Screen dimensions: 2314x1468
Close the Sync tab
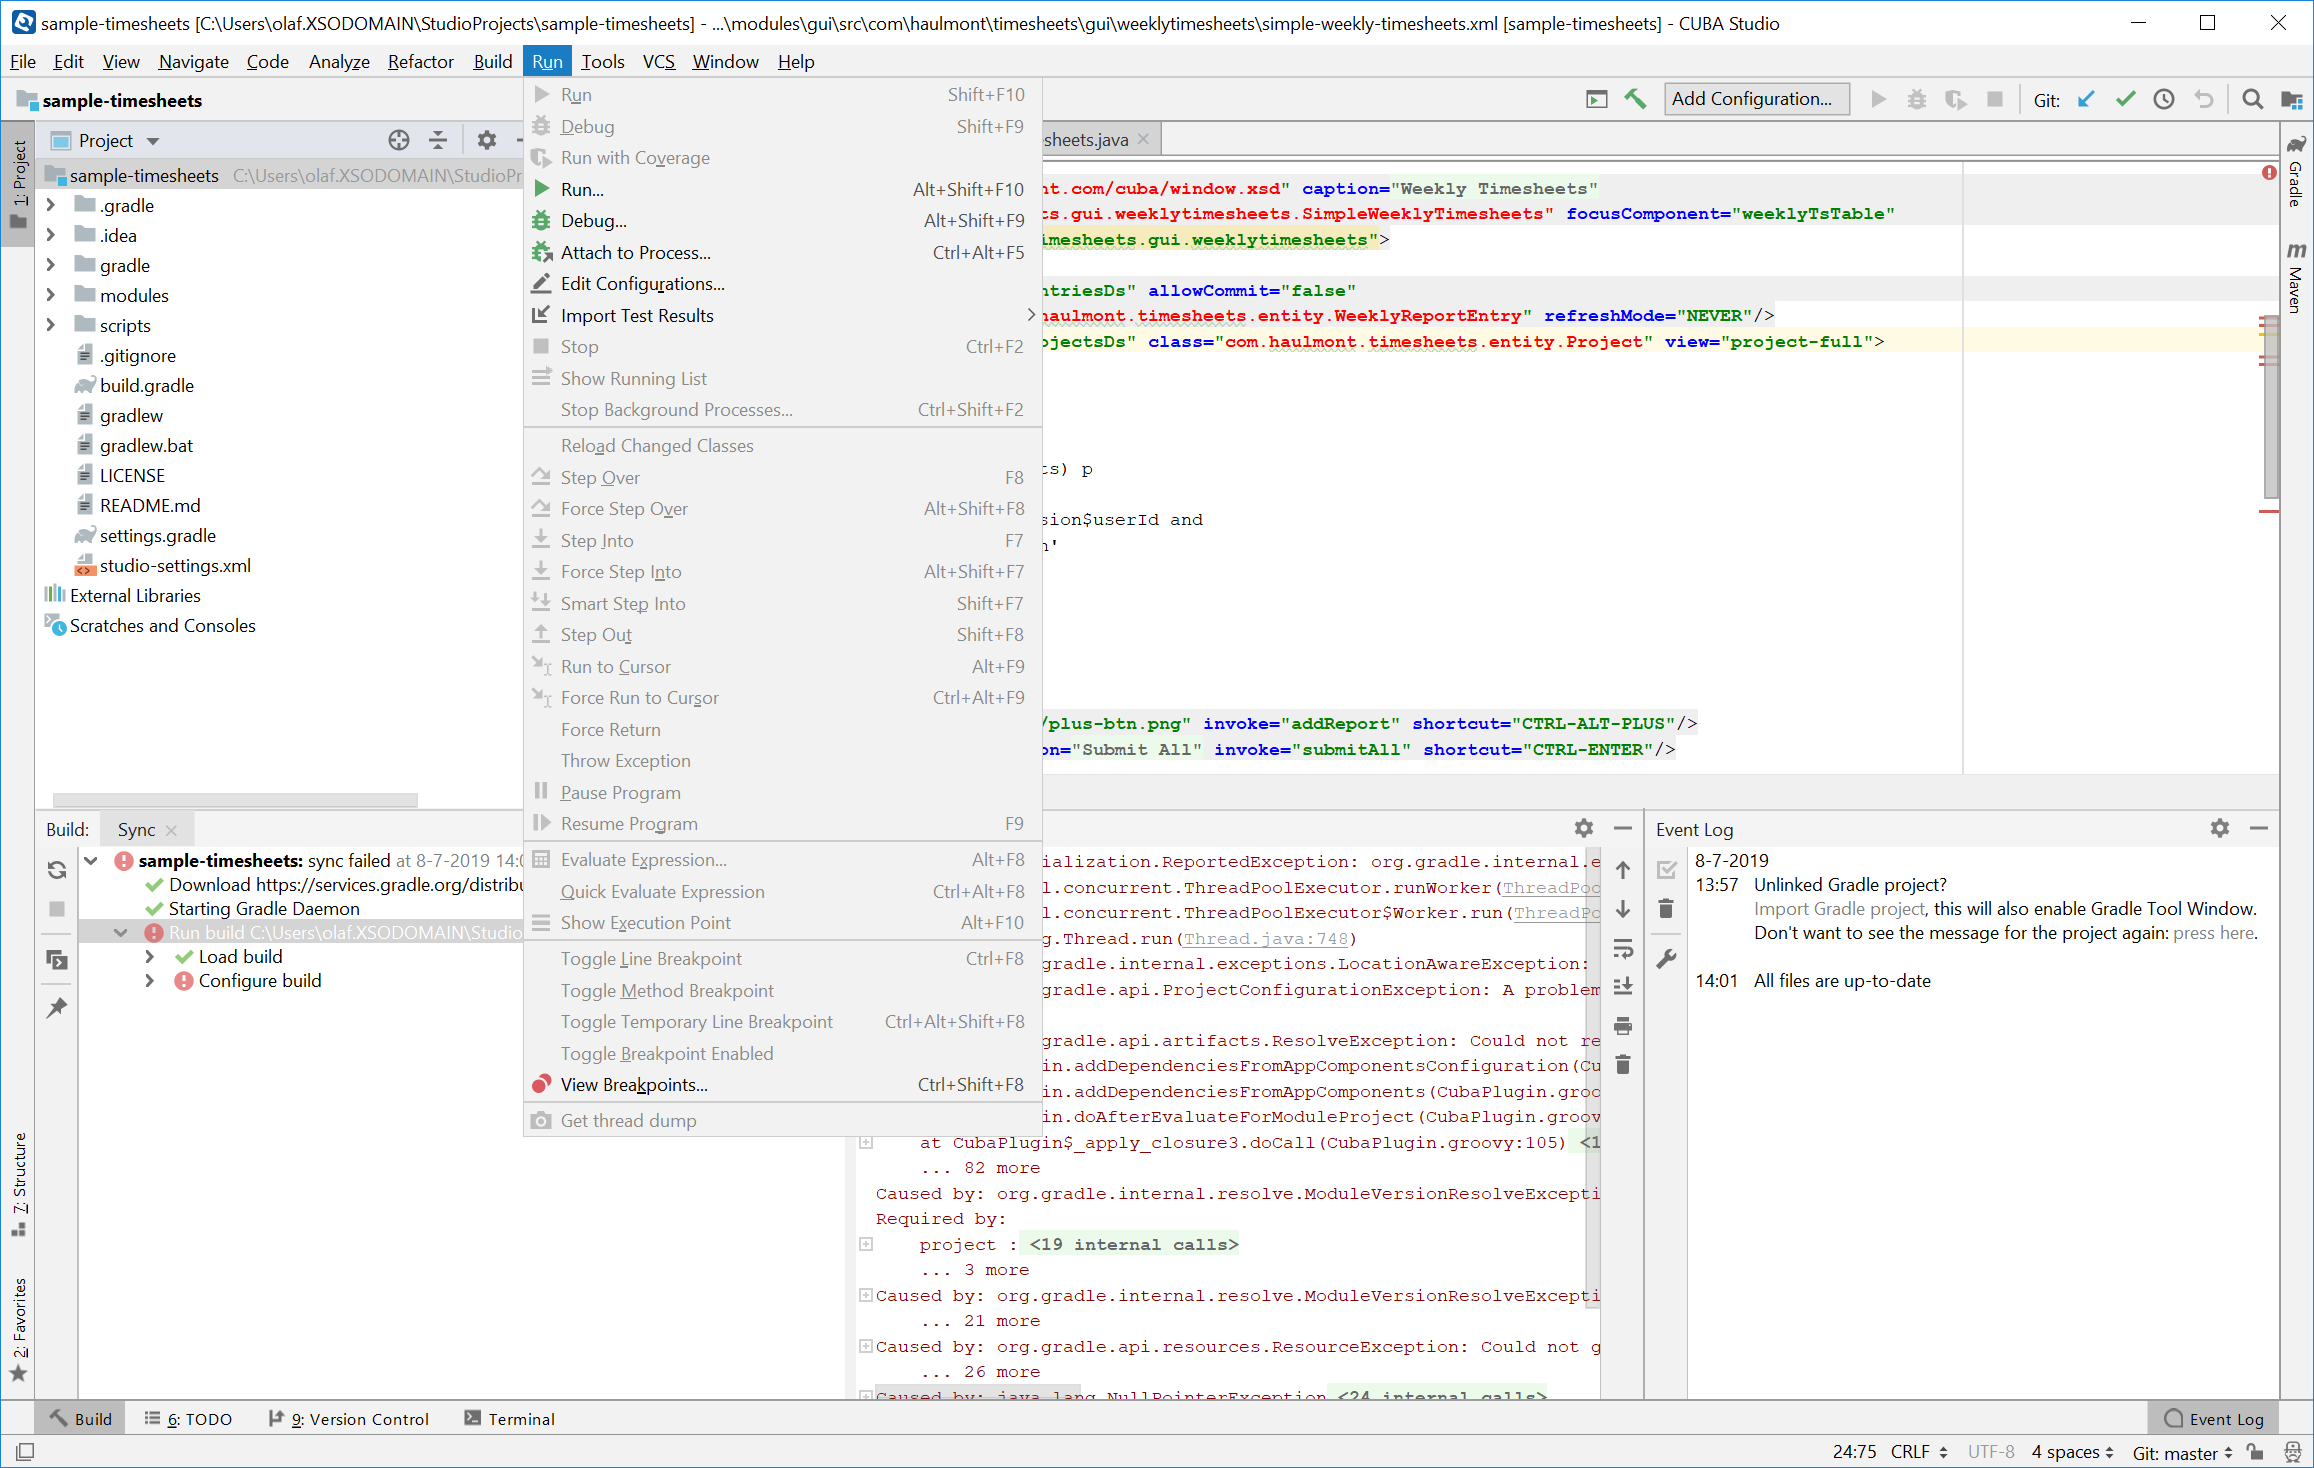[x=172, y=830]
